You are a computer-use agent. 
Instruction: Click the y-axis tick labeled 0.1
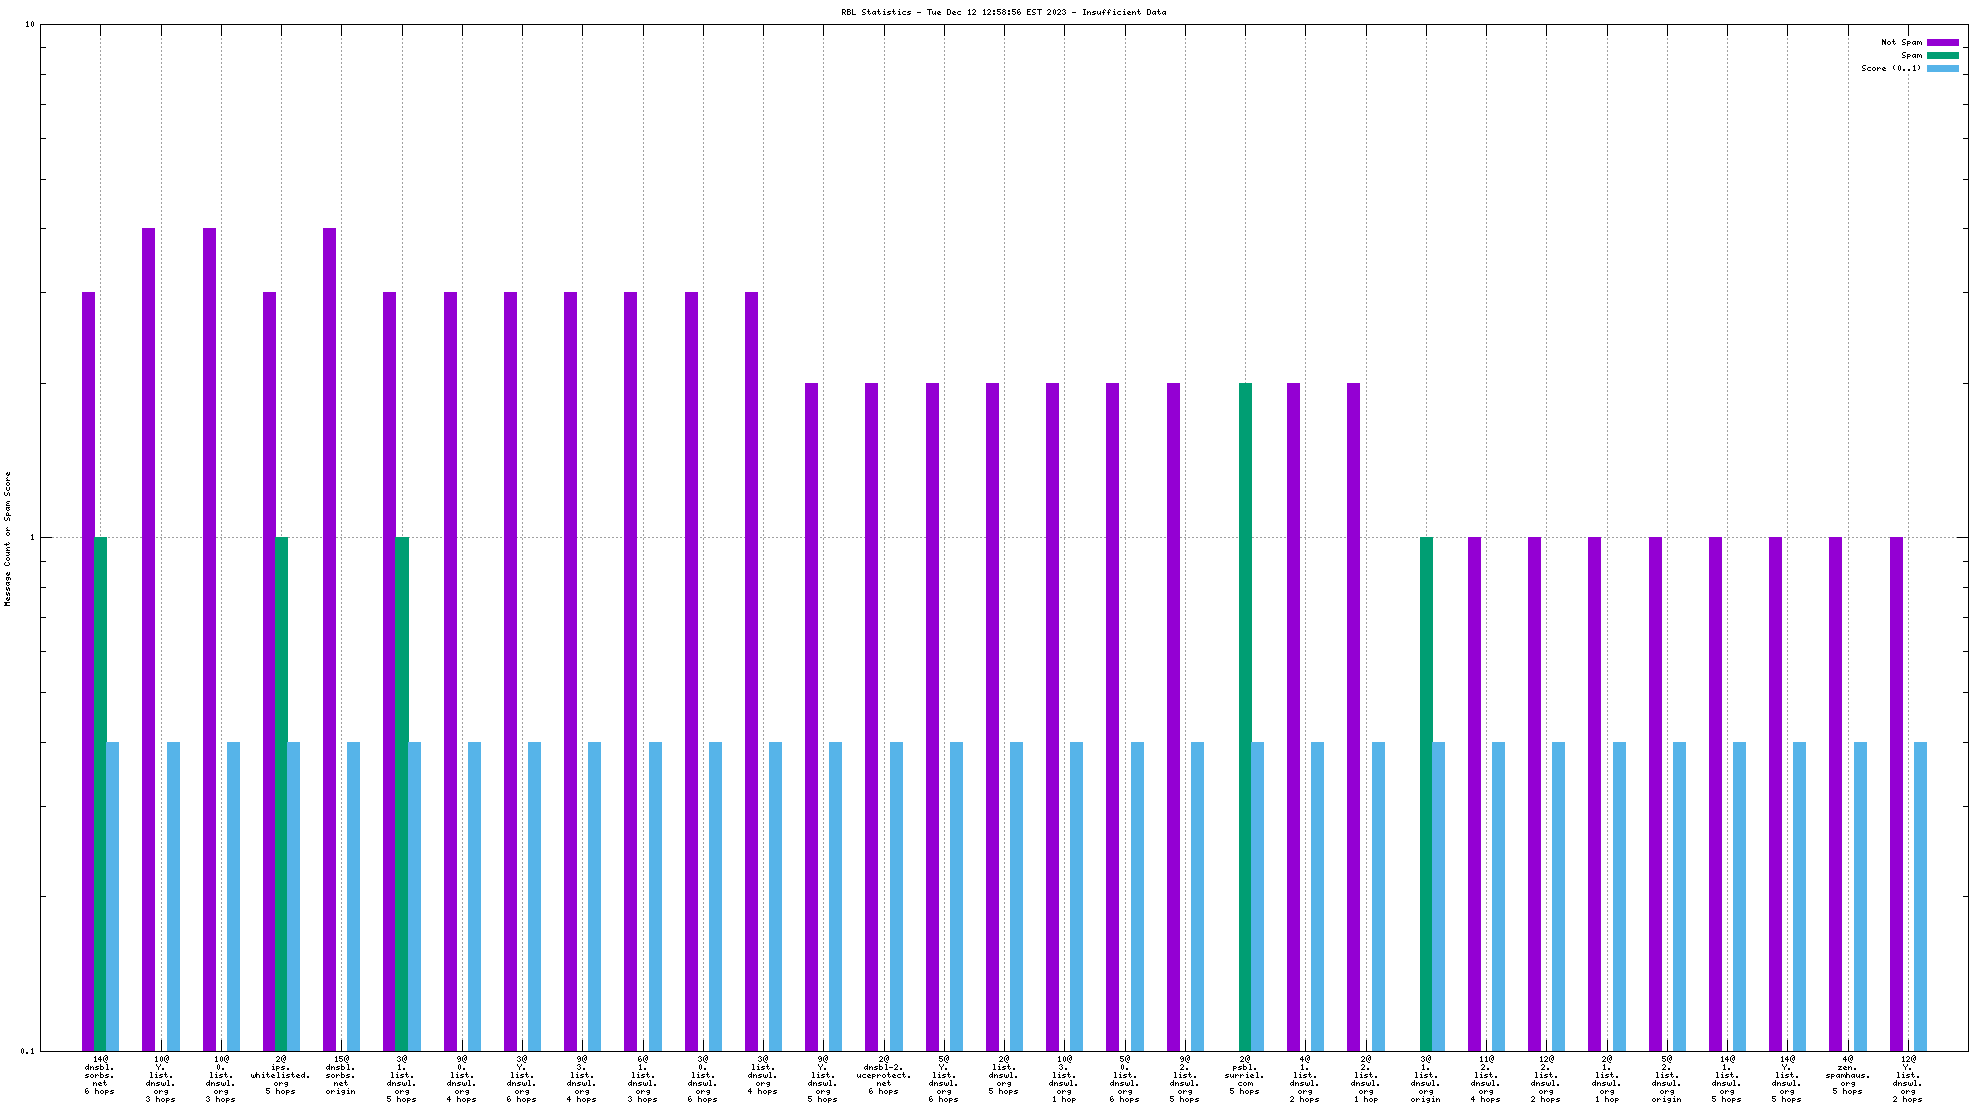coord(27,1051)
